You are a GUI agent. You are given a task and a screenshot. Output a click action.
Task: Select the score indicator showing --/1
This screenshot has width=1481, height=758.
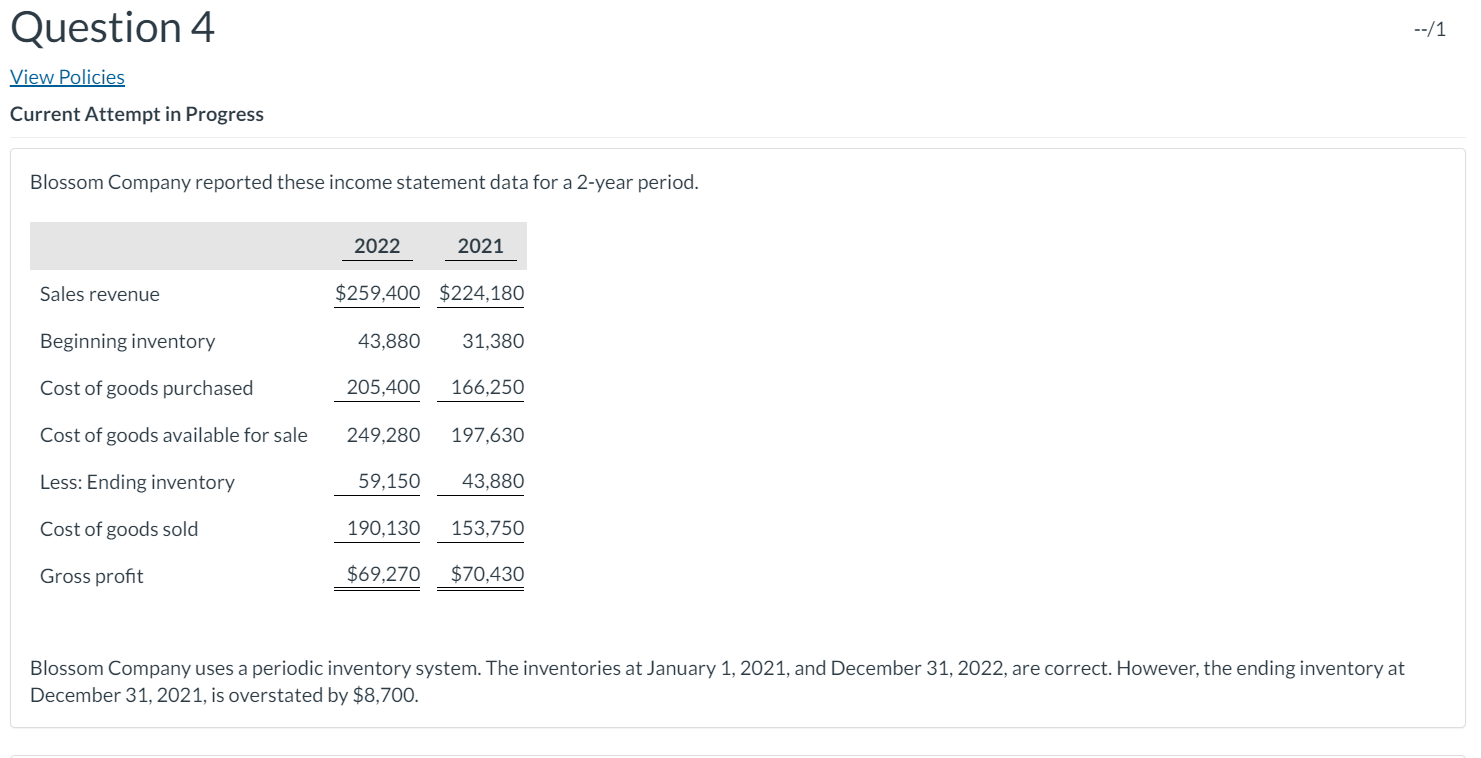[x=1430, y=29]
